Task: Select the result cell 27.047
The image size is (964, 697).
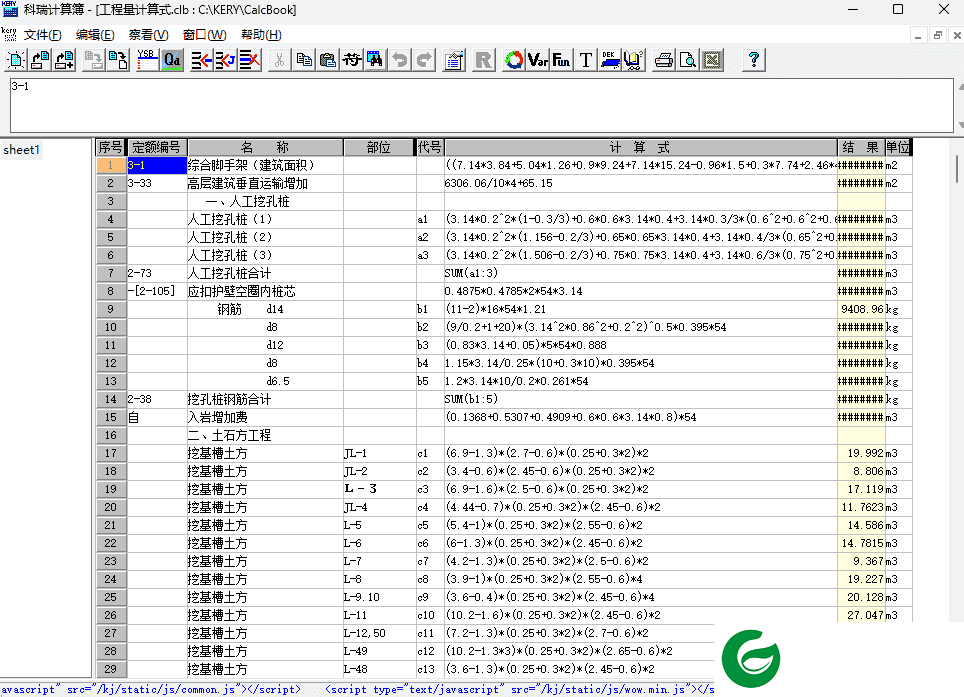Action: [861, 615]
